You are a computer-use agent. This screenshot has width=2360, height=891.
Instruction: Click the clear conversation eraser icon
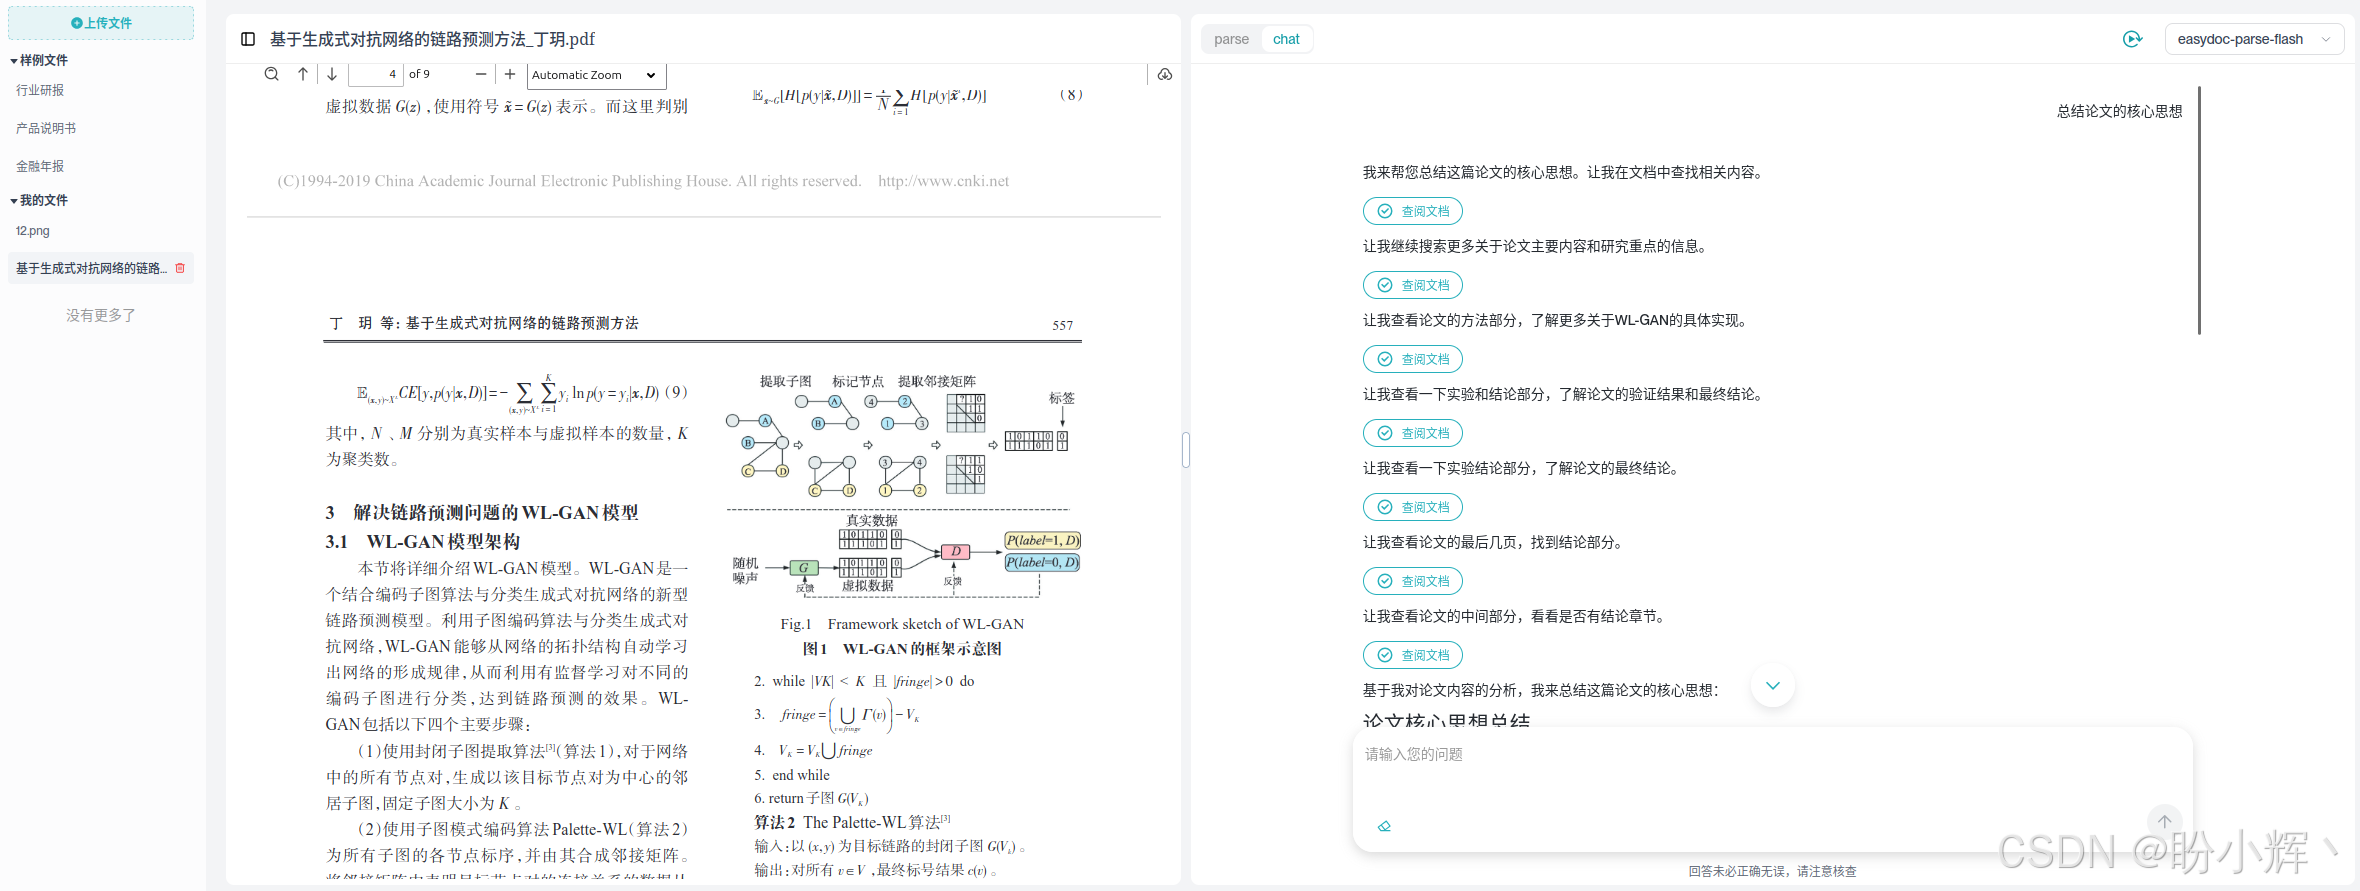pyautogui.click(x=1384, y=826)
